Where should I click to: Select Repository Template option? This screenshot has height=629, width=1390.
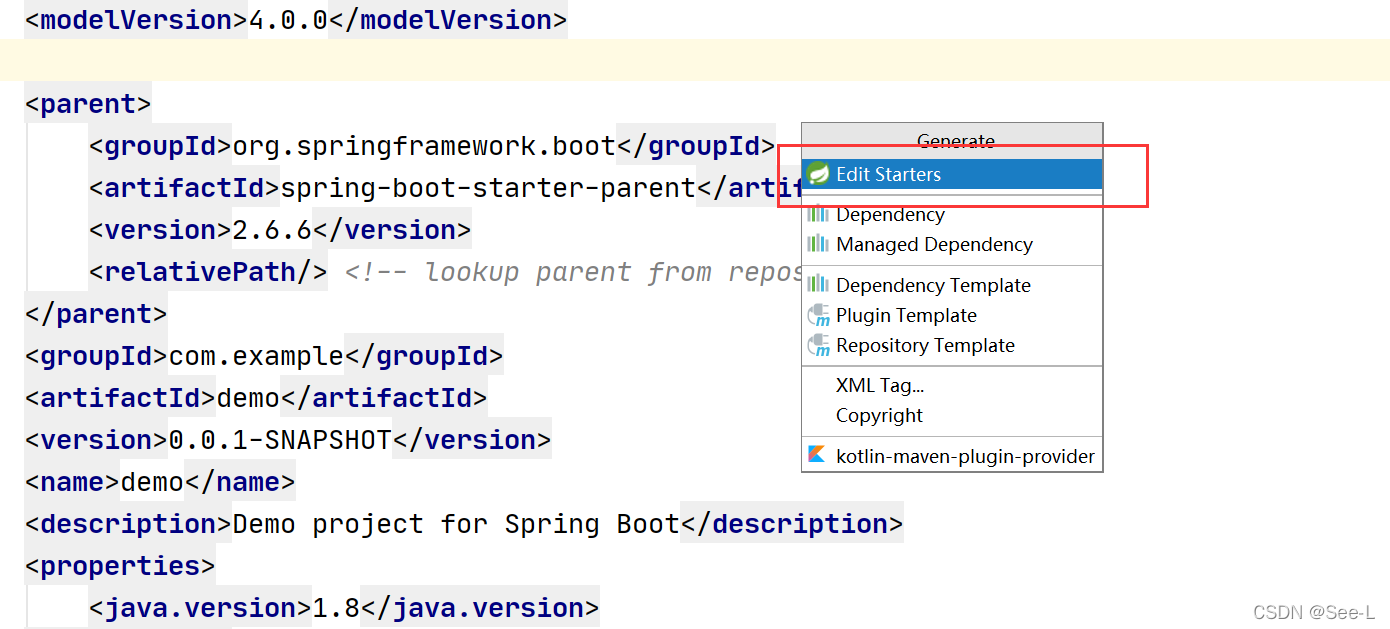(x=952, y=345)
